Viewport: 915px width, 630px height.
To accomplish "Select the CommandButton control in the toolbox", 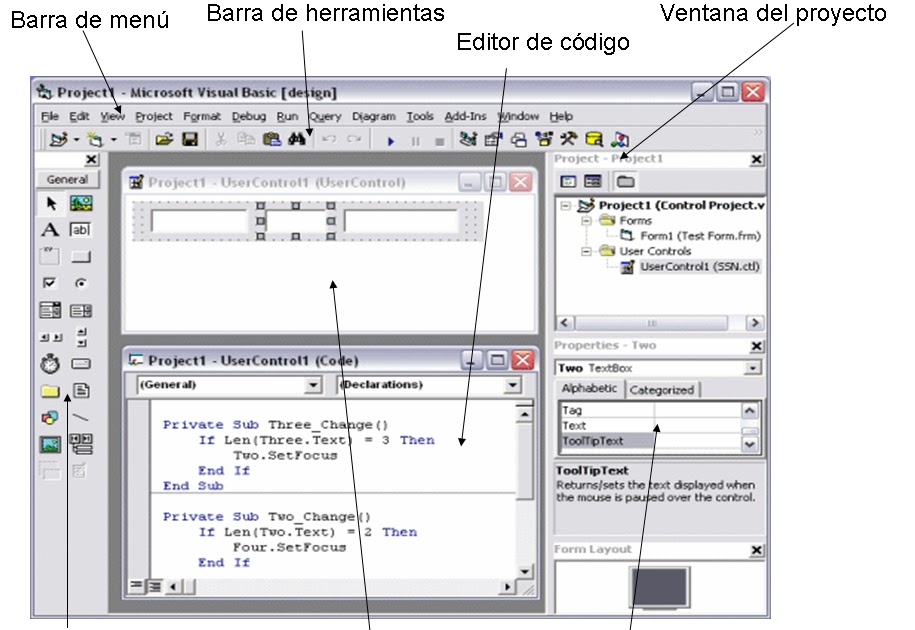I will click(81, 257).
